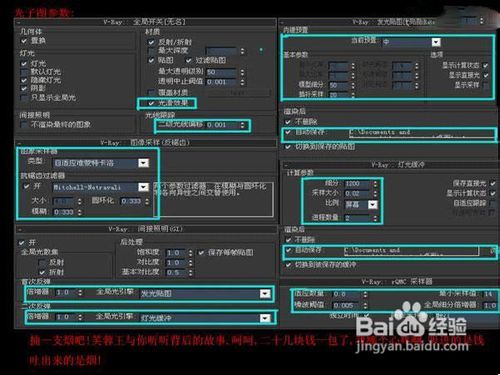Click the 灯光缓冲 自动保存 file path field
The height and width of the screenshot is (375, 500).
coord(412,251)
